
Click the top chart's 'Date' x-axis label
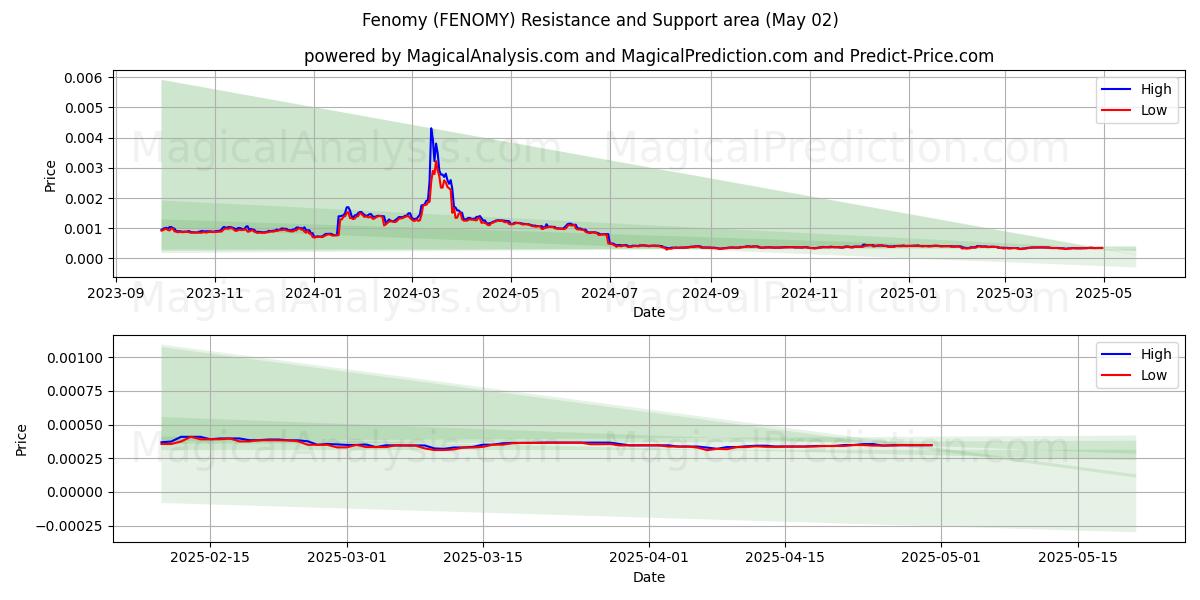649,312
